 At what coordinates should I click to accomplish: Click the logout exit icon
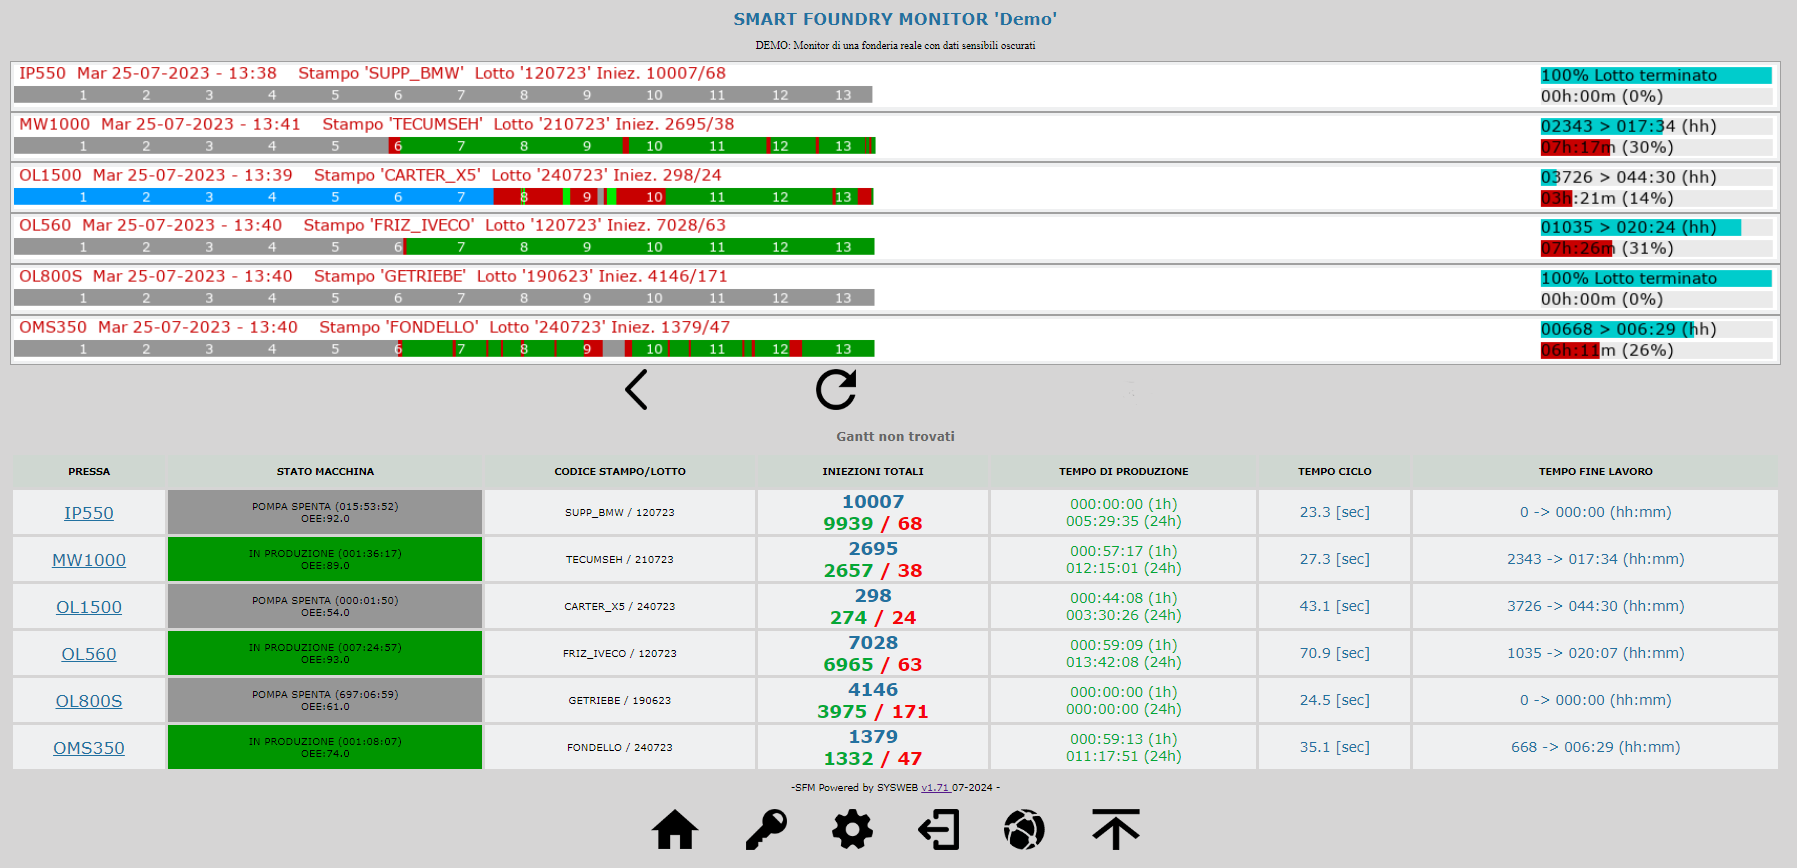coord(939,830)
